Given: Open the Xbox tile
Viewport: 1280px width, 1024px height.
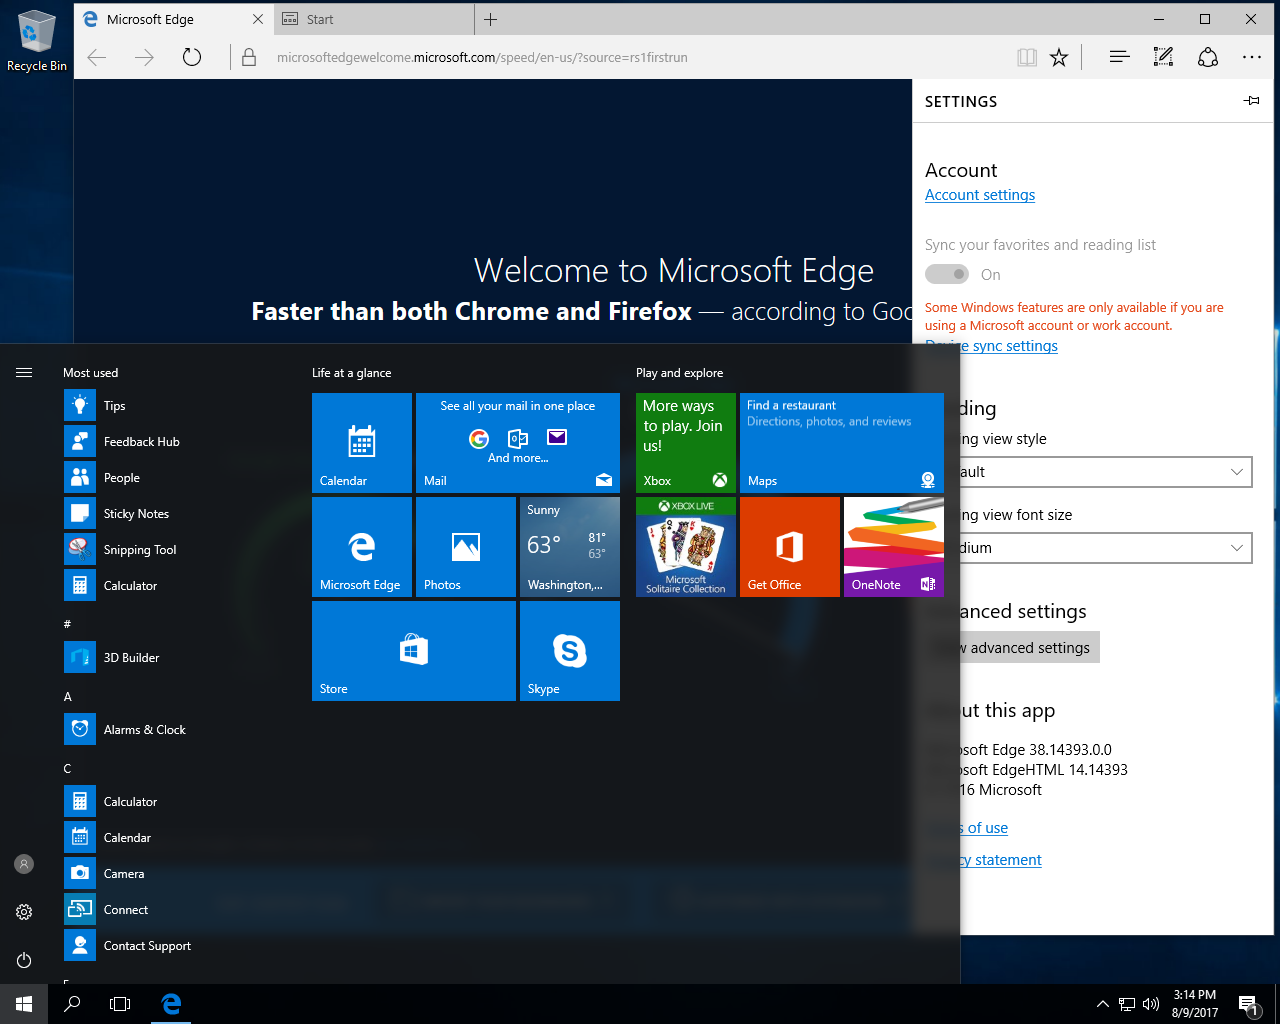Looking at the screenshot, I should coord(686,443).
